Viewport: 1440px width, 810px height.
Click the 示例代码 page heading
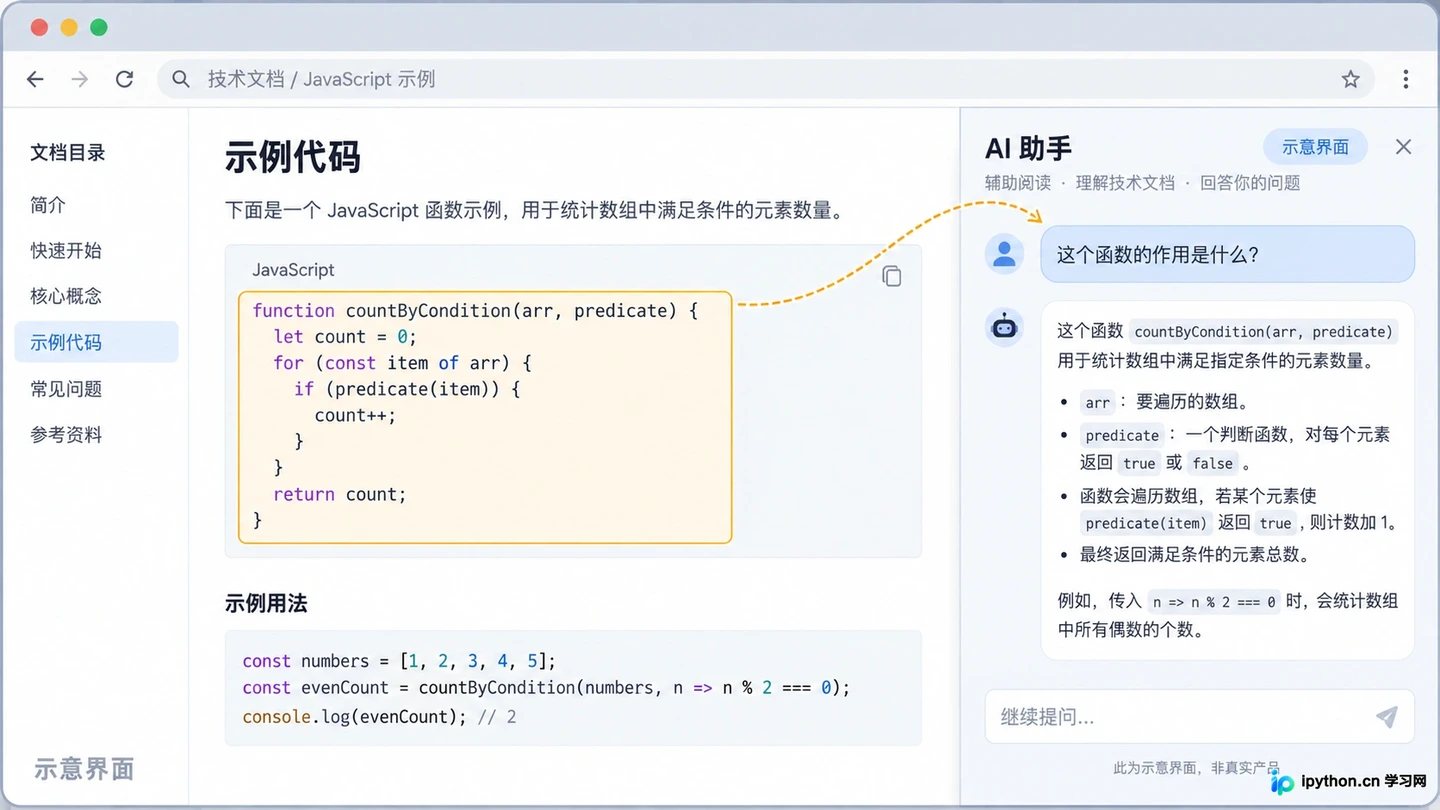[x=292, y=158]
